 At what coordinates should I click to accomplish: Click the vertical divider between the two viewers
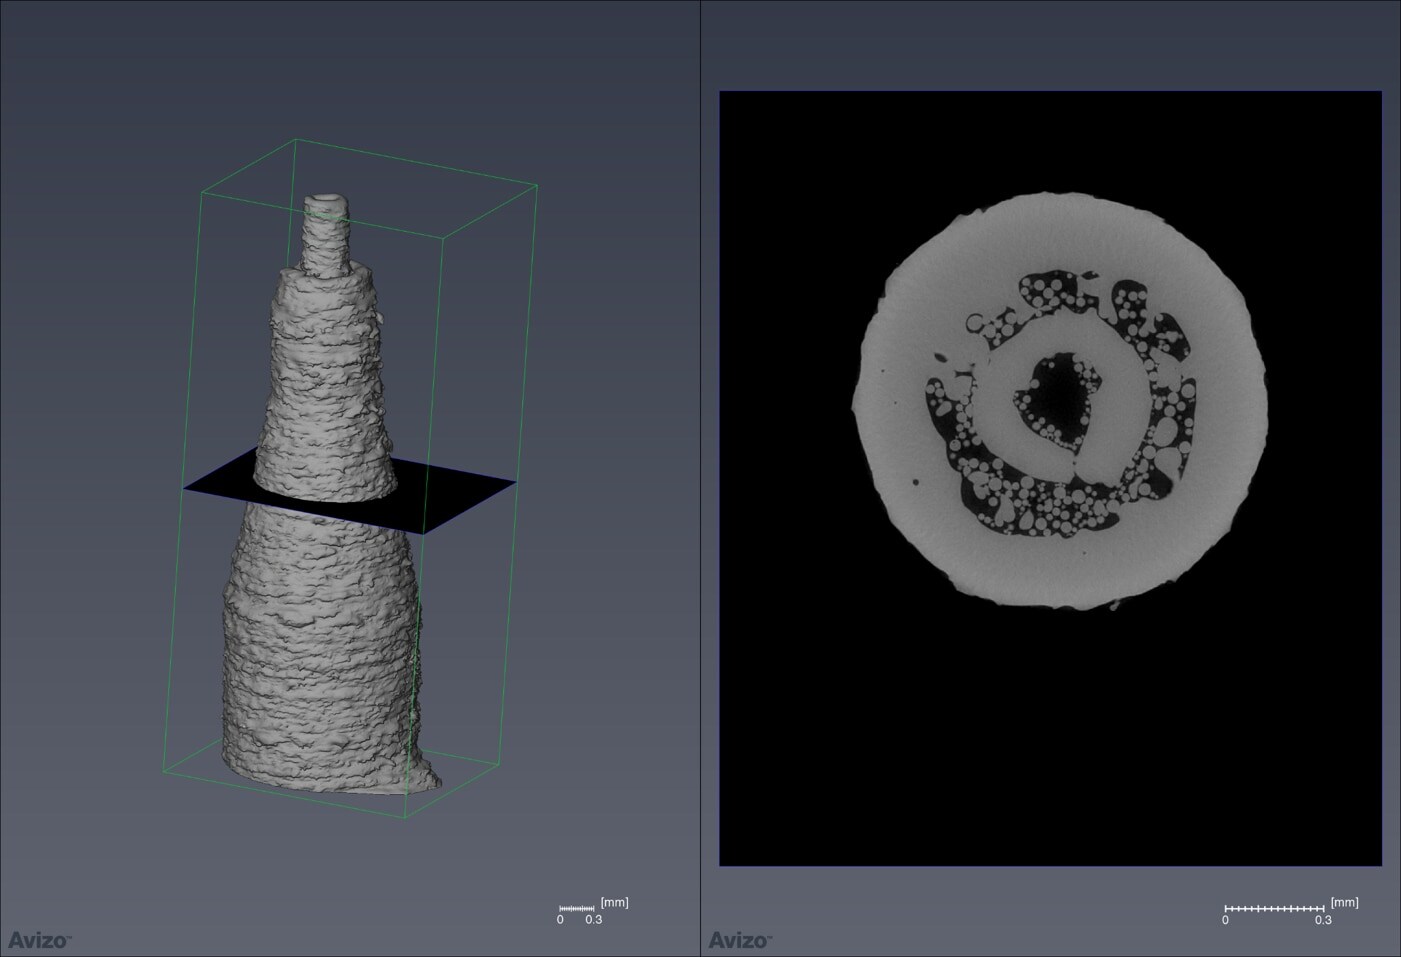700,478
